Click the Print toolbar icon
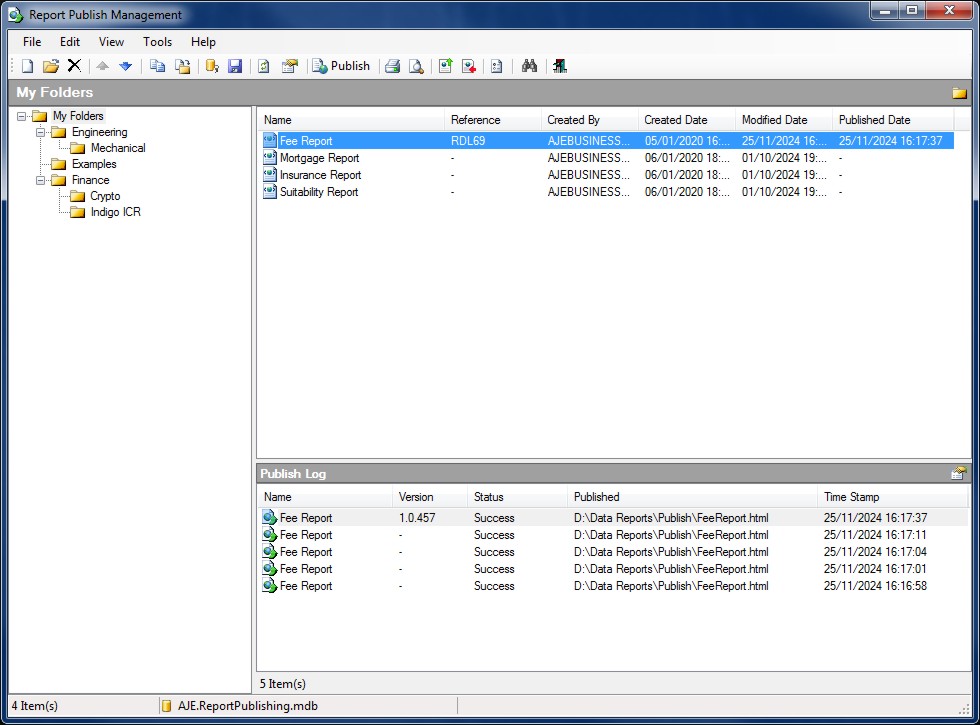This screenshot has width=980, height=725. [x=393, y=66]
